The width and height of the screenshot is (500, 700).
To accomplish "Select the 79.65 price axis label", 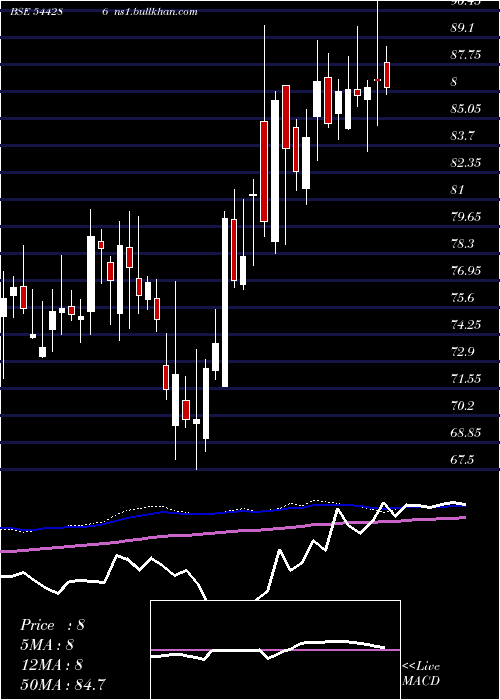I will [466, 217].
